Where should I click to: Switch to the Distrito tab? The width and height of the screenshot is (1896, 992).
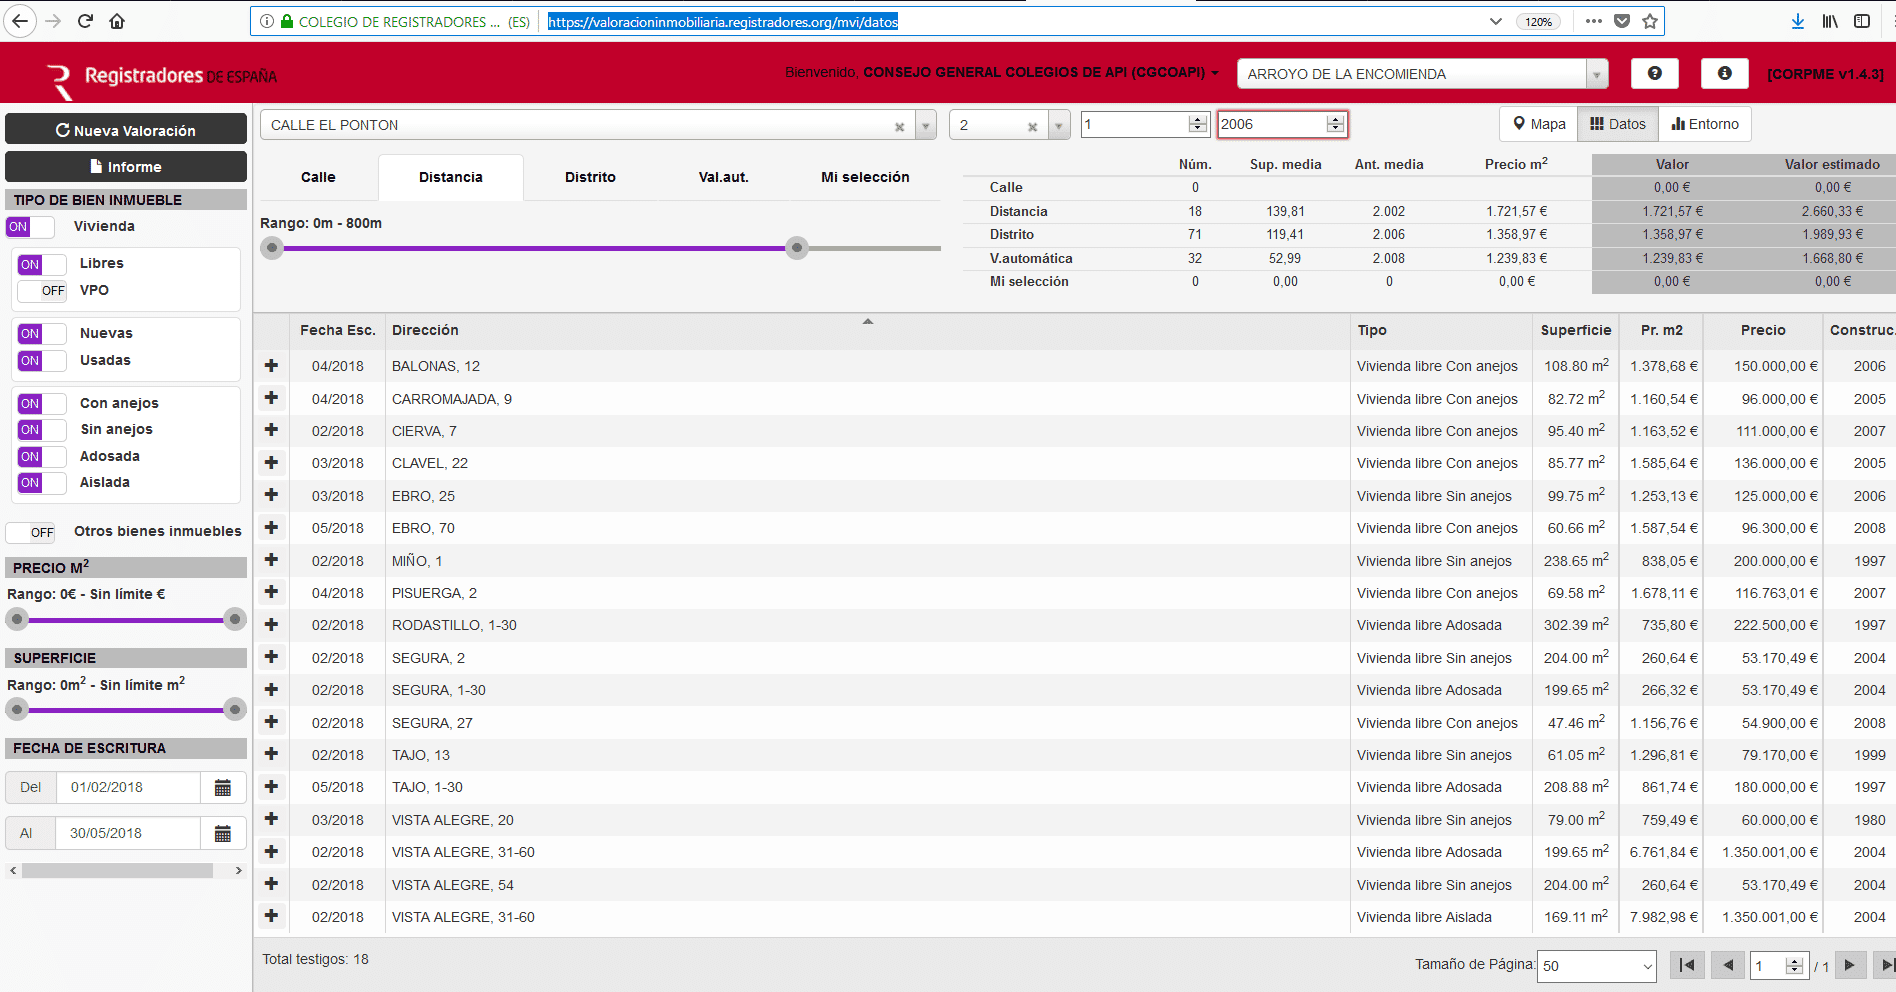point(590,177)
